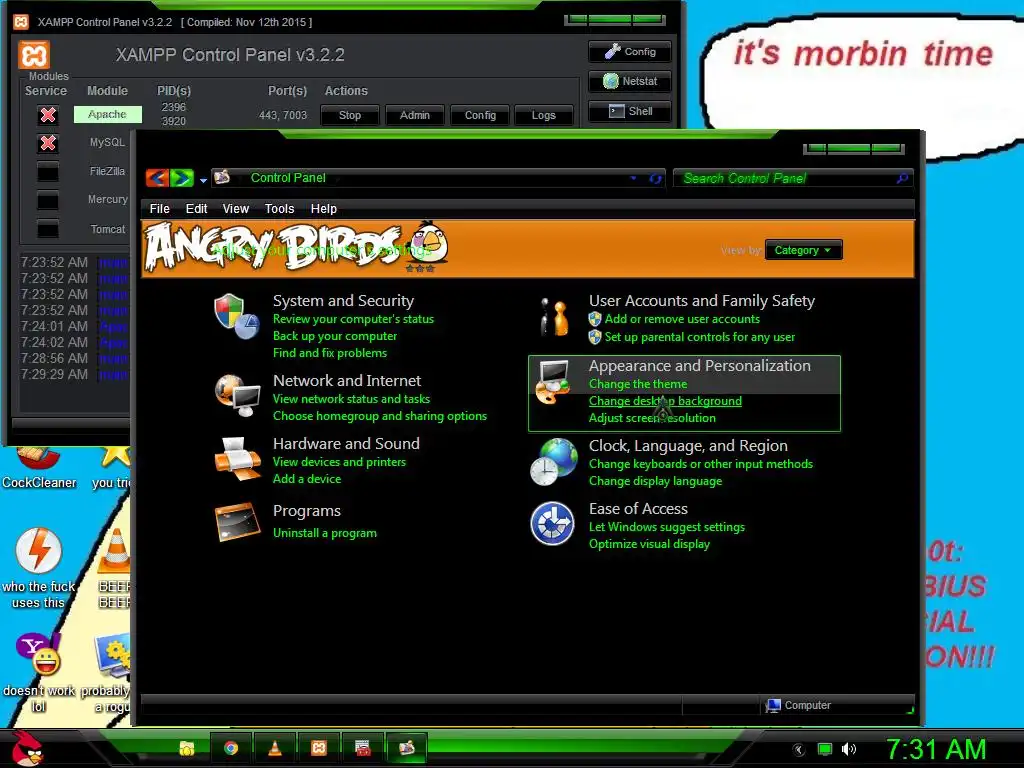The height and width of the screenshot is (768, 1024).
Task: Open the Ease of Access icon
Action: point(552,523)
